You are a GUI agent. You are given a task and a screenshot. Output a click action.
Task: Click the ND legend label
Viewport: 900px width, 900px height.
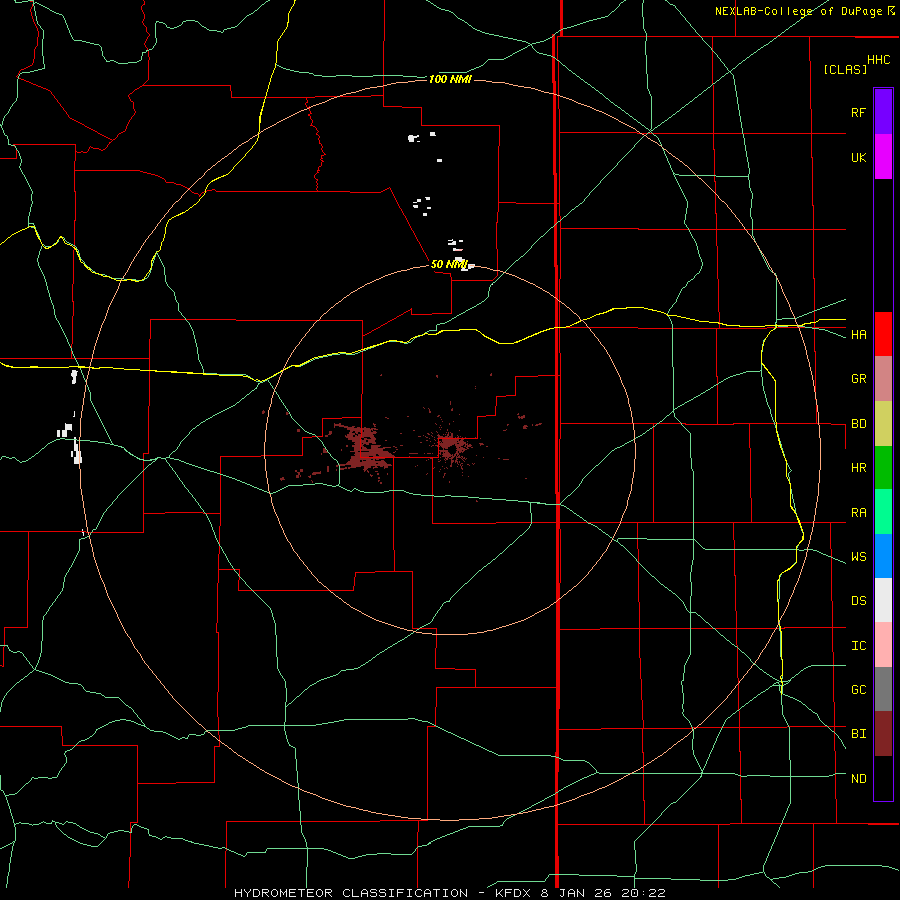tap(858, 779)
